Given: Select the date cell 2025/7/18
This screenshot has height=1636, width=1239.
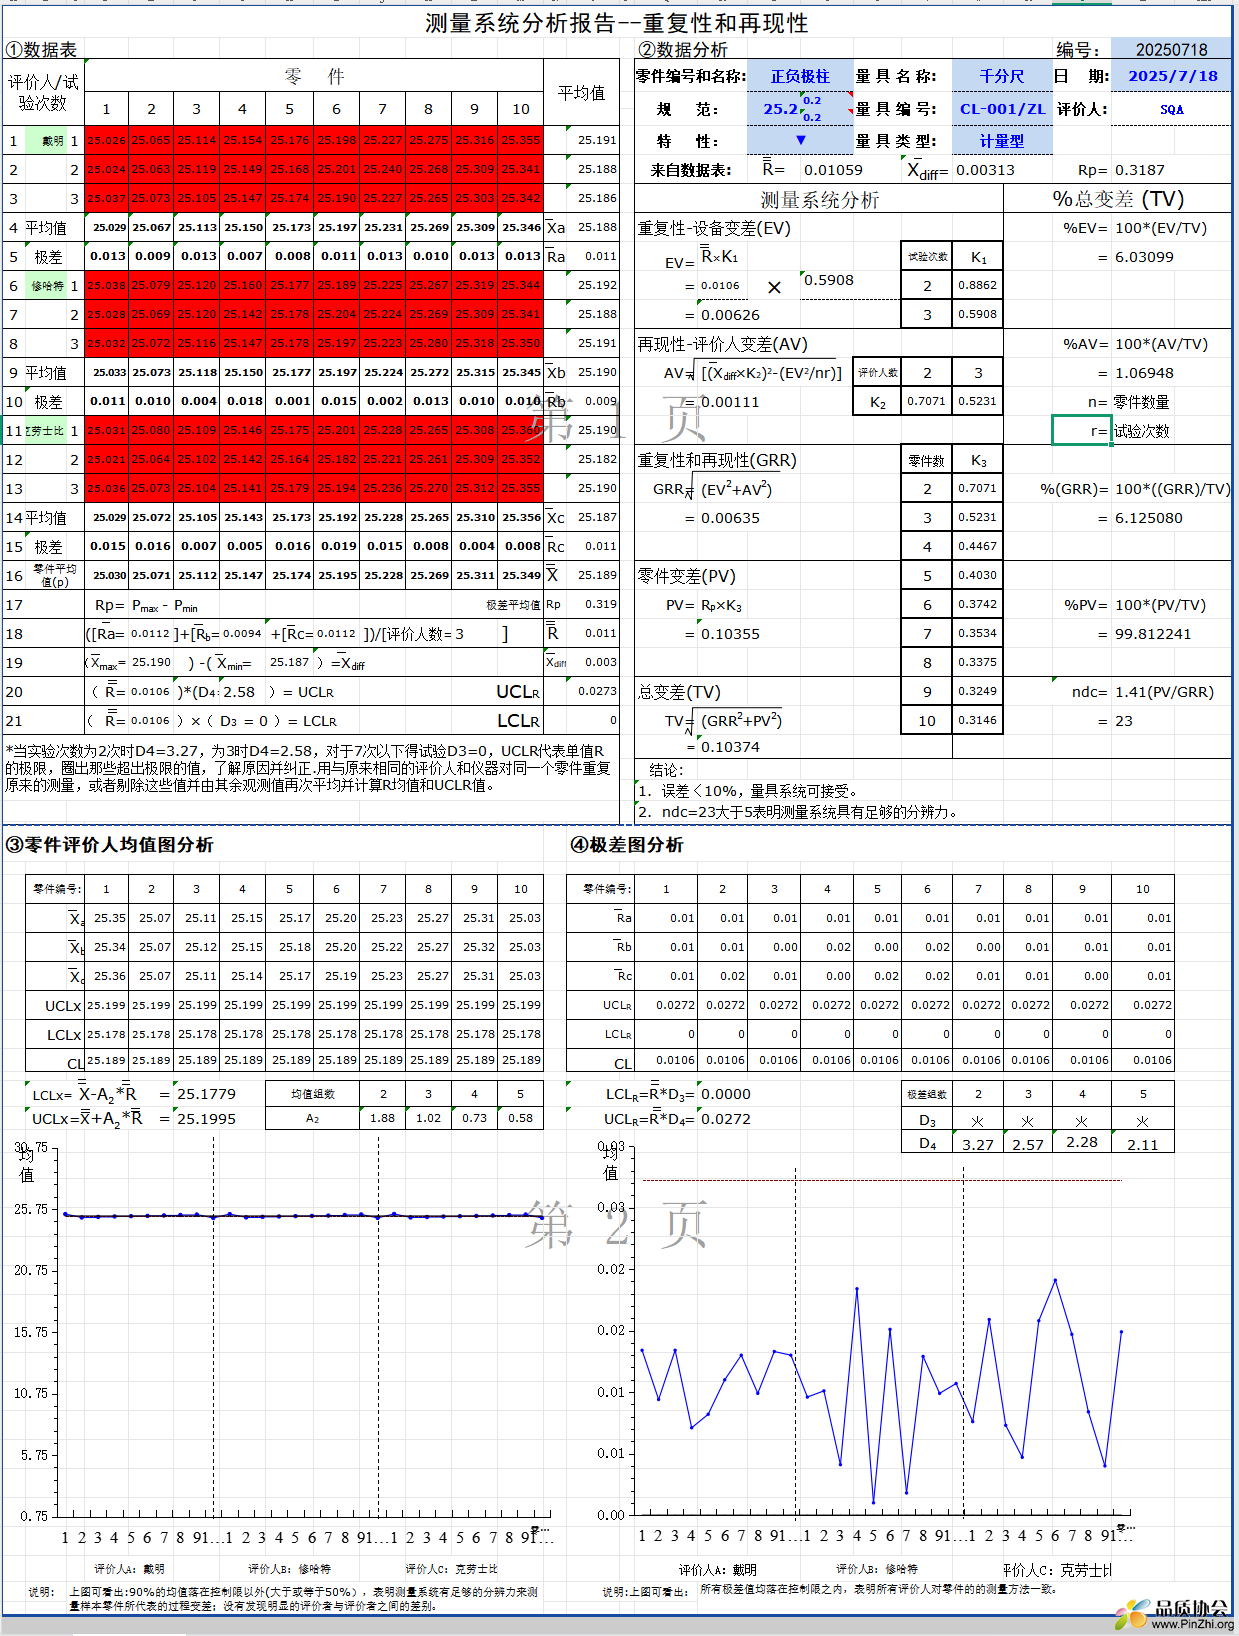Looking at the screenshot, I should (1172, 76).
